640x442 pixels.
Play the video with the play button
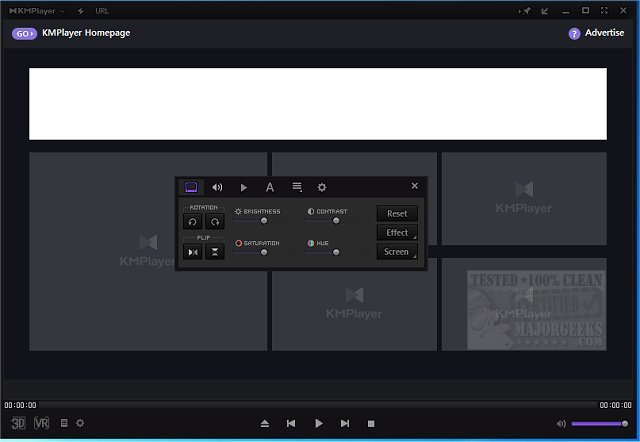pyautogui.click(x=319, y=424)
